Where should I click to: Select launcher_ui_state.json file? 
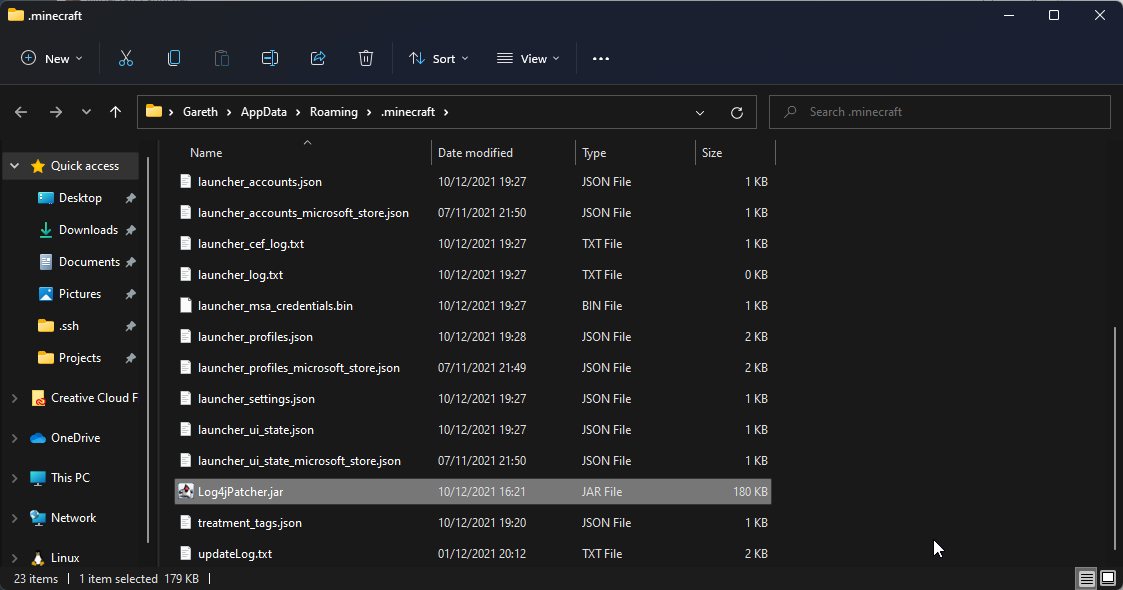pos(473,430)
